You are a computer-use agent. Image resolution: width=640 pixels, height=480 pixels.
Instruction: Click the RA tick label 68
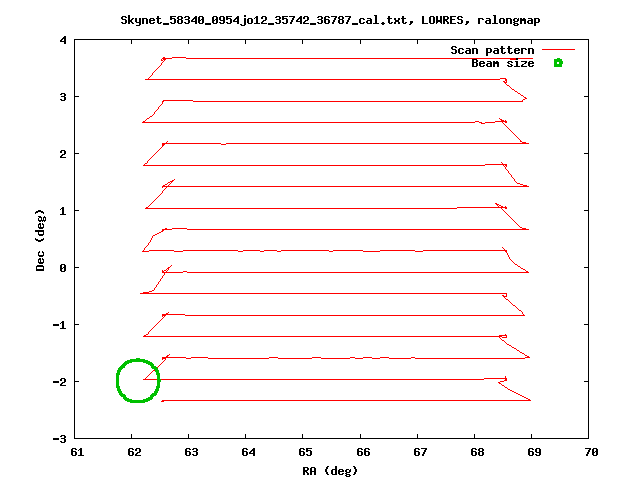477,452
